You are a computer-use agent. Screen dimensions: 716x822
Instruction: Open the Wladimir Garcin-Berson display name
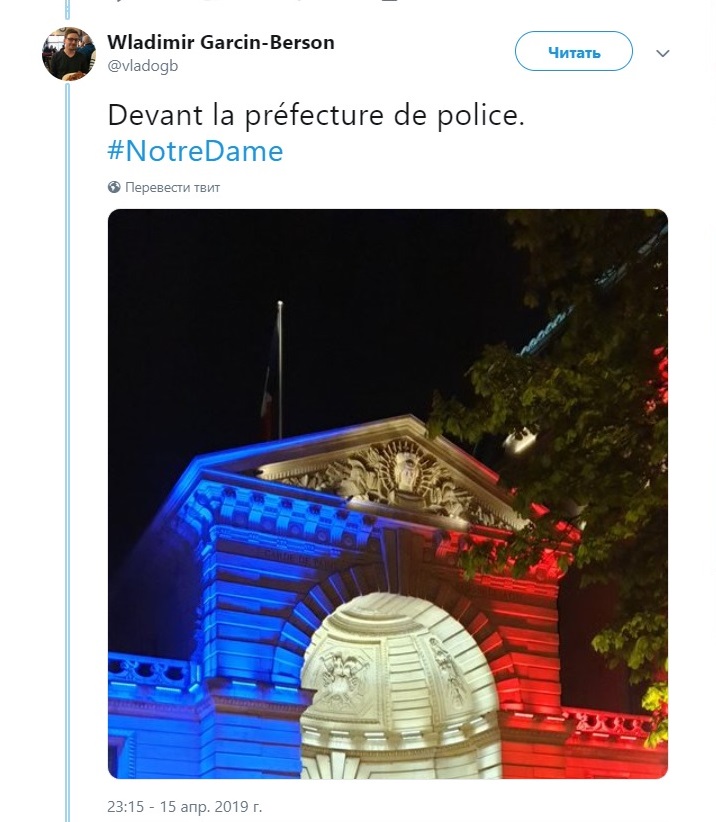pyautogui.click(x=221, y=42)
